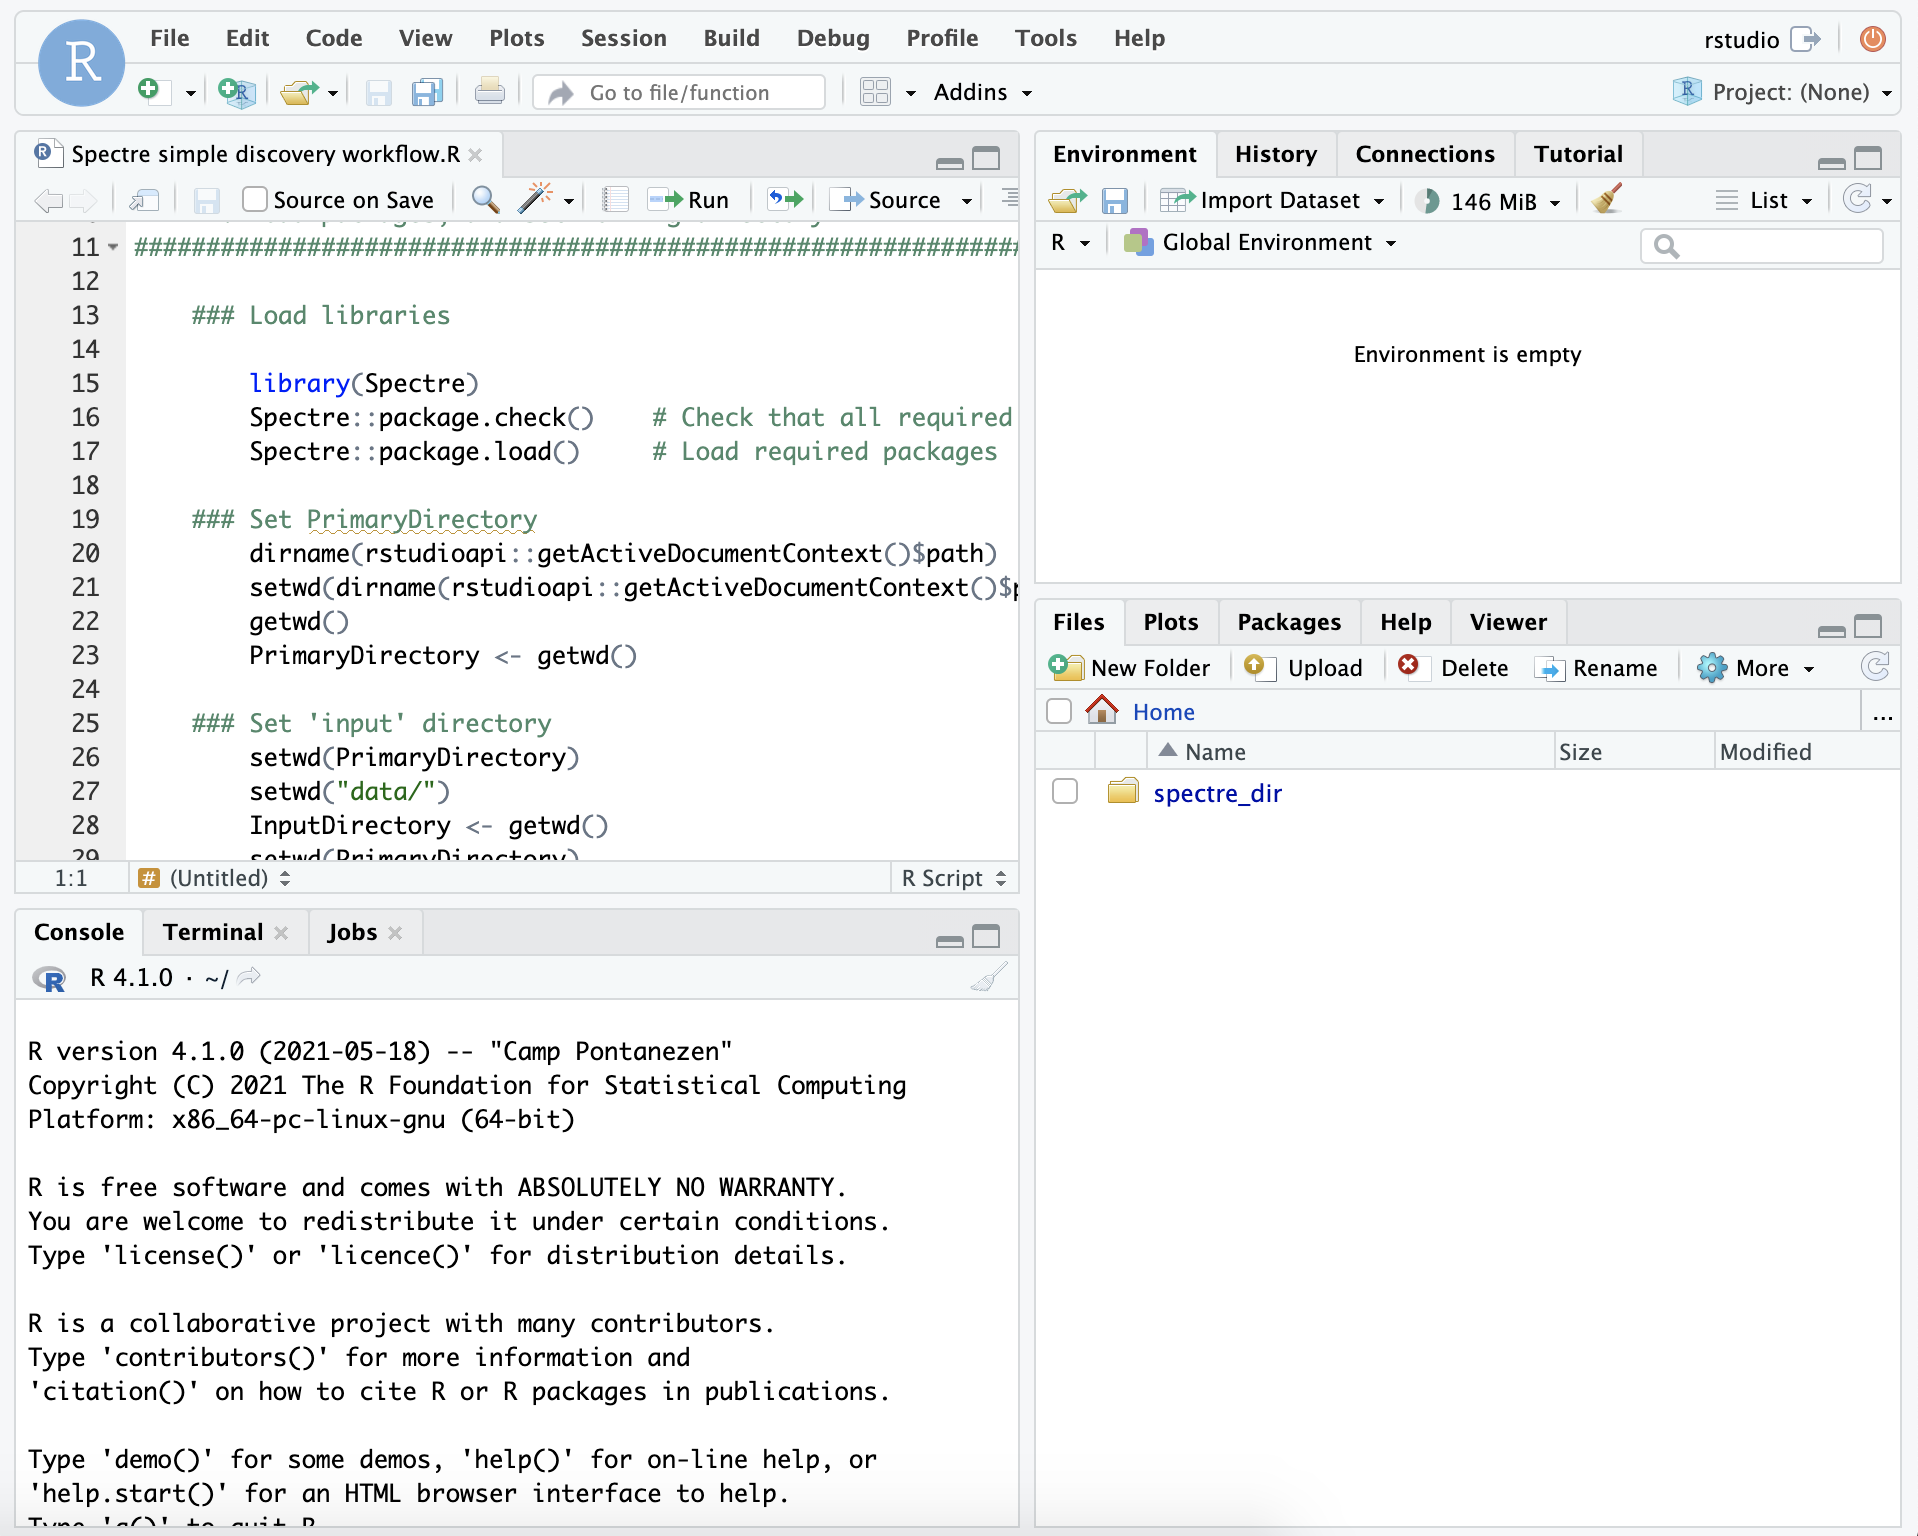Image resolution: width=1918 pixels, height=1536 pixels.
Task: Click the quit session power icon
Action: [1872, 39]
